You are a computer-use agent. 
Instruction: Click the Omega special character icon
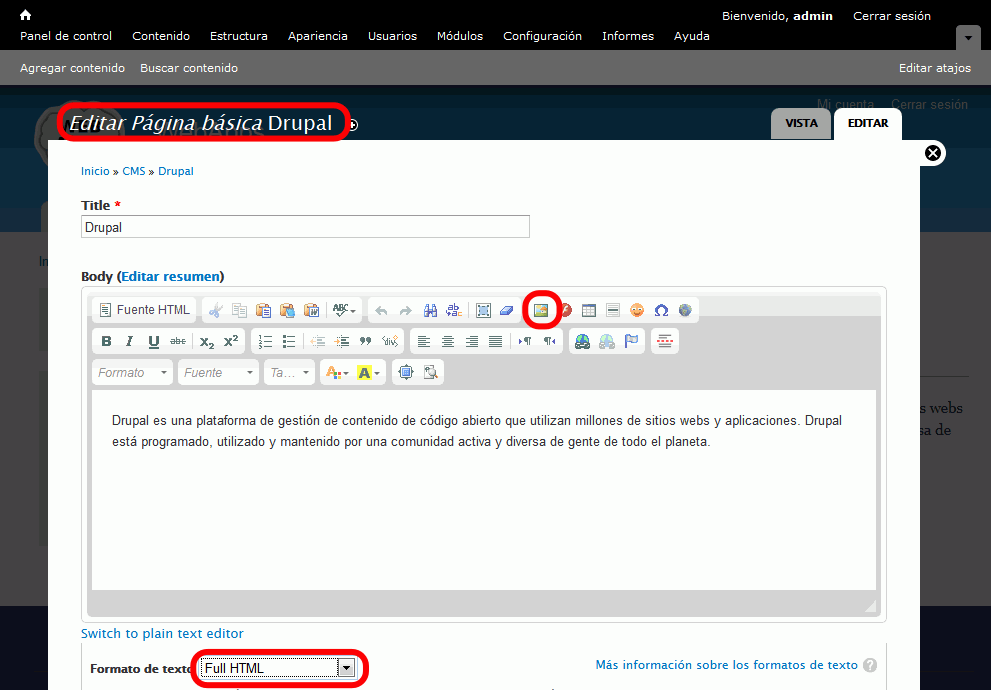[x=661, y=310]
